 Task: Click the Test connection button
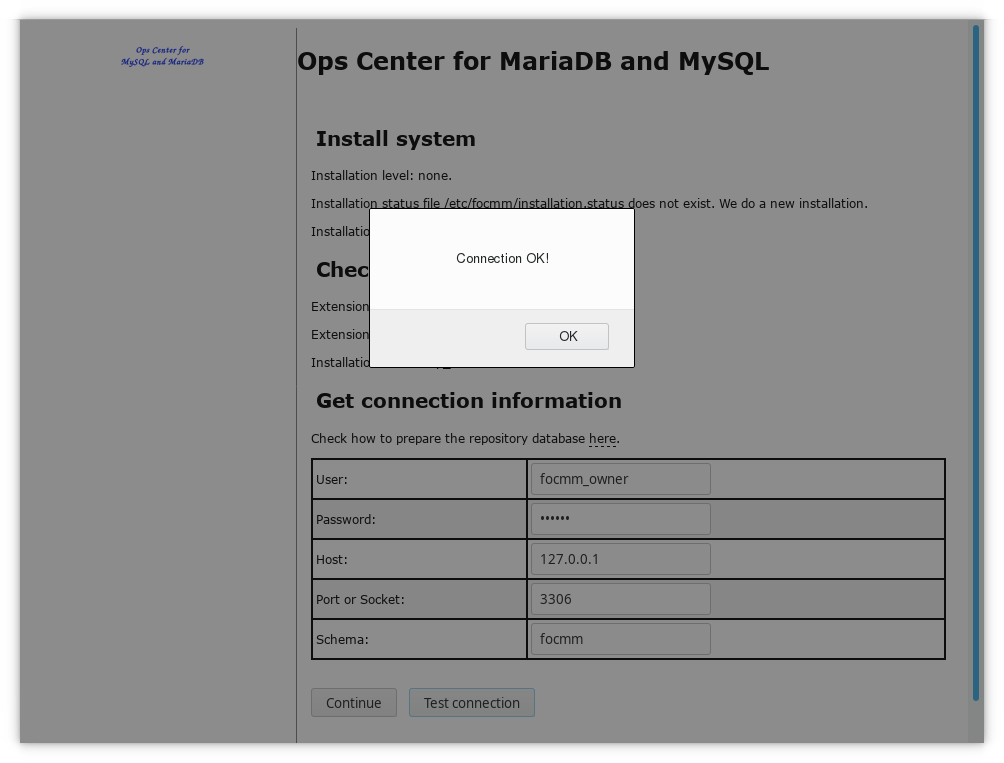click(x=472, y=702)
